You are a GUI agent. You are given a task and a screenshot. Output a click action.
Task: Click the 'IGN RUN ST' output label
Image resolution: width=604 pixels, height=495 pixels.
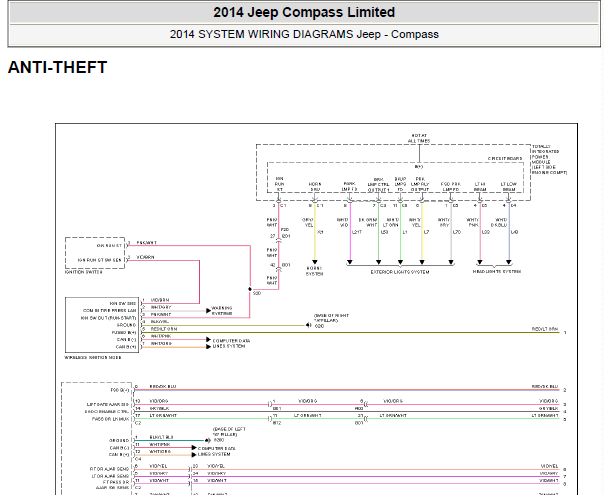point(280,184)
